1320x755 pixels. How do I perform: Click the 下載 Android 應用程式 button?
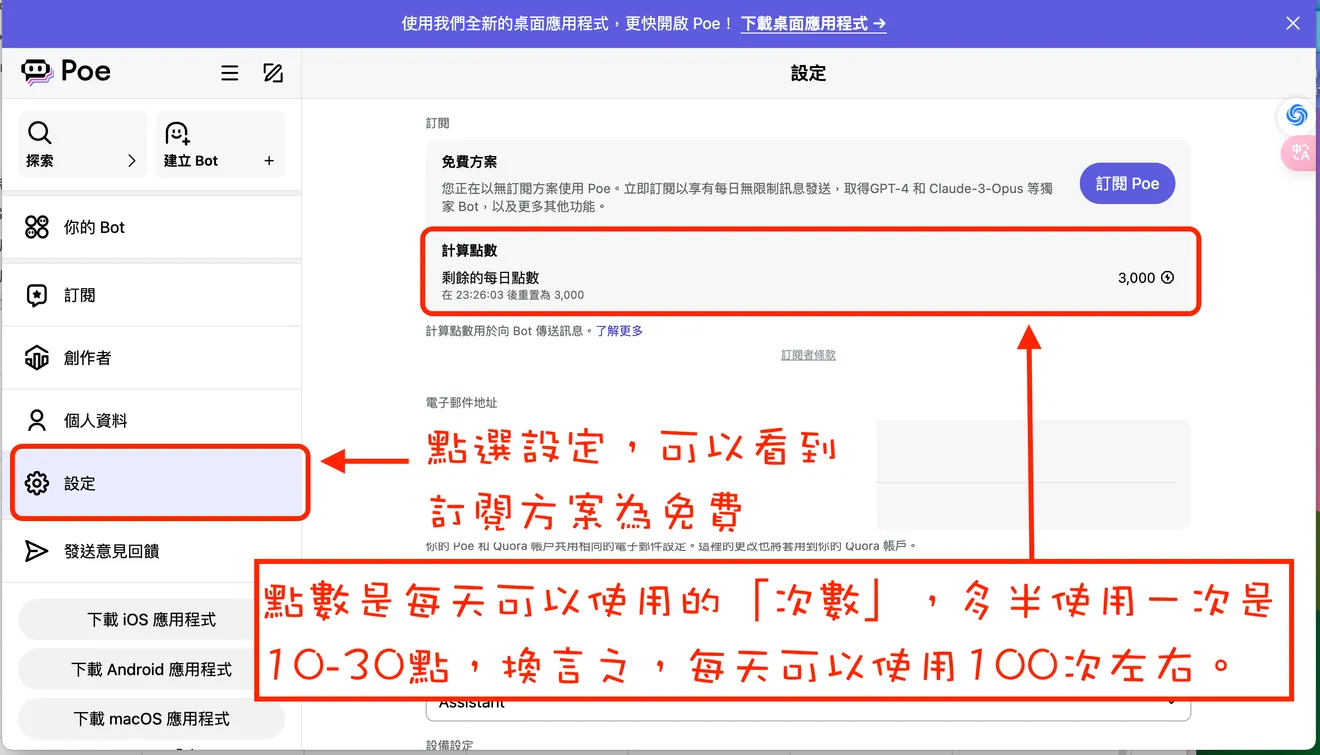tap(151, 669)
